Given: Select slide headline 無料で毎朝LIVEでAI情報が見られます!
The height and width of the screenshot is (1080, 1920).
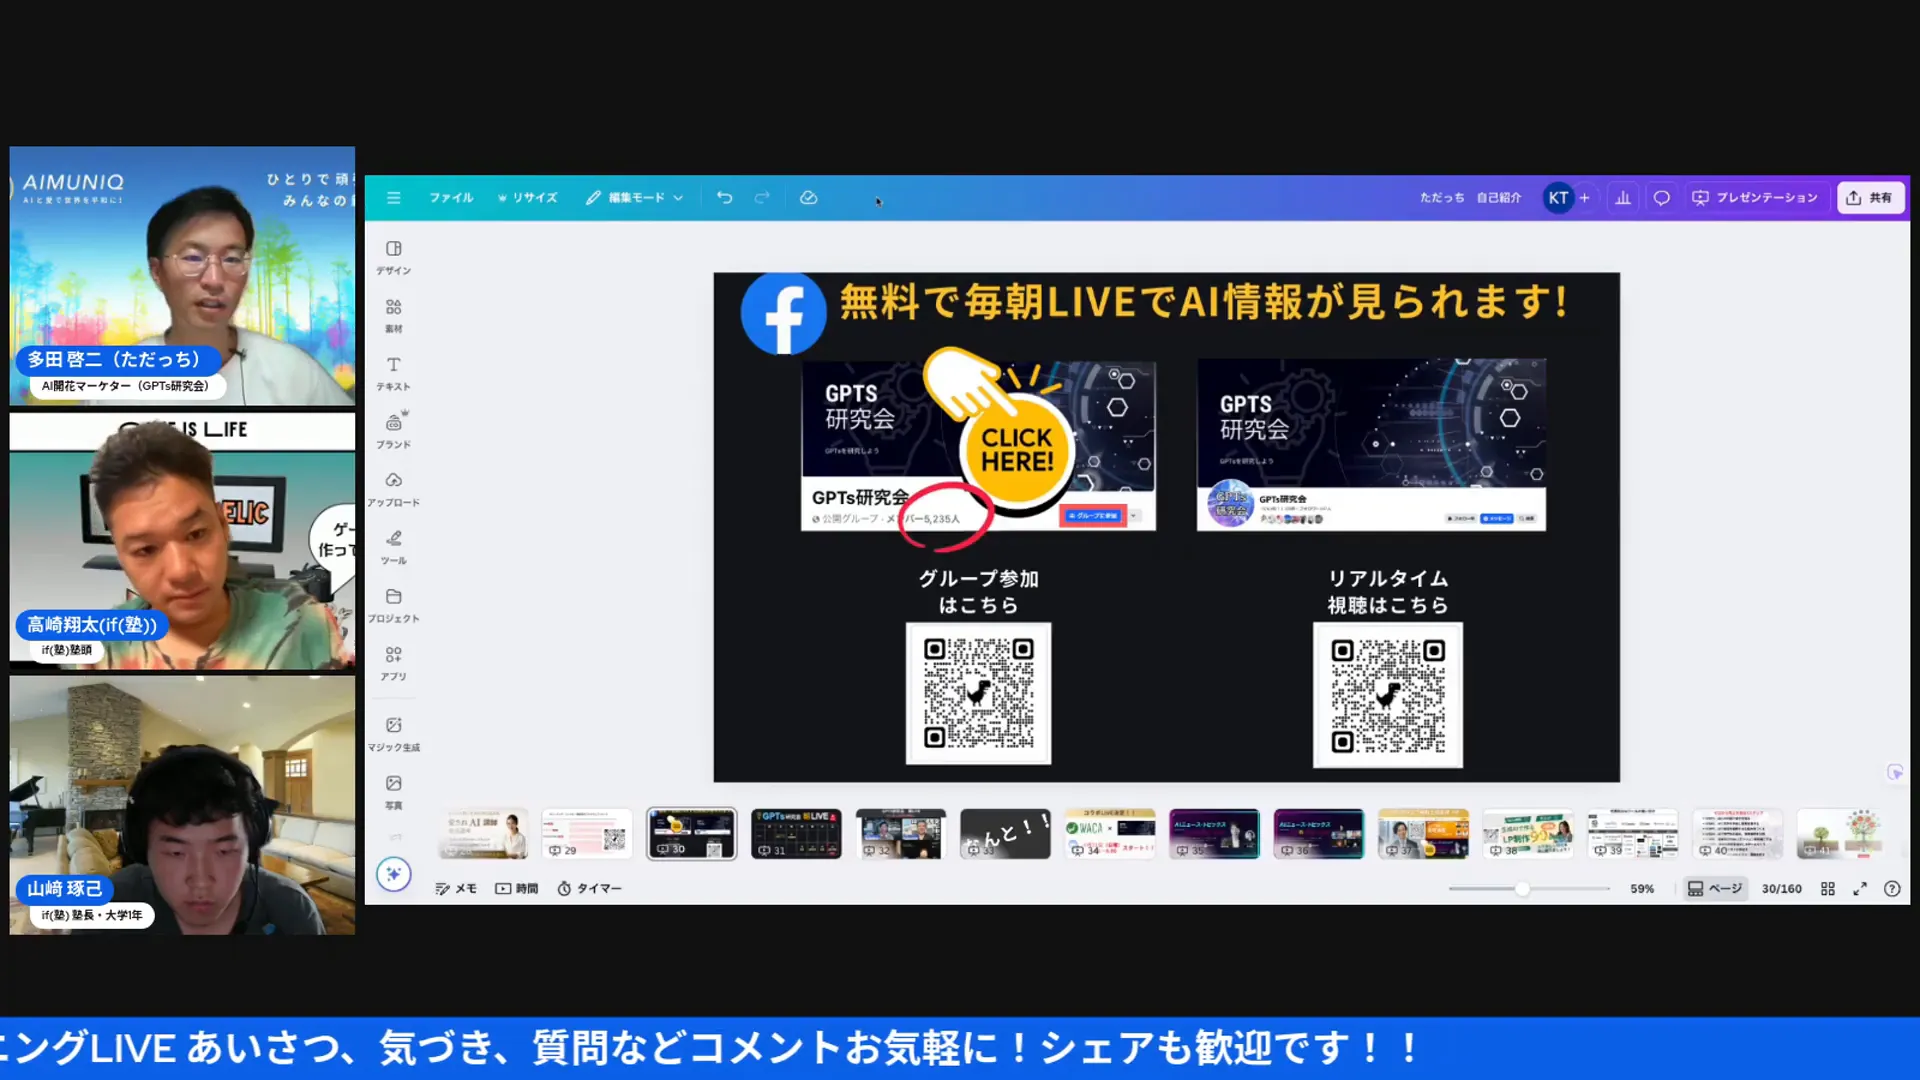Looking at the screenshot, I should click(1204, 302).
